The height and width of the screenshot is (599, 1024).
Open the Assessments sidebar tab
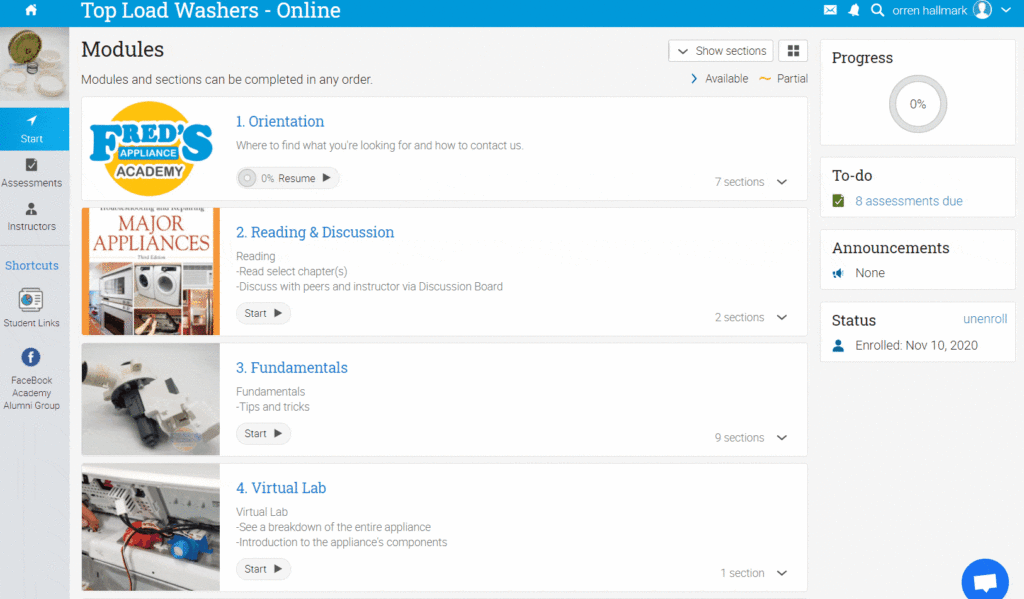[x=31, y=173]
